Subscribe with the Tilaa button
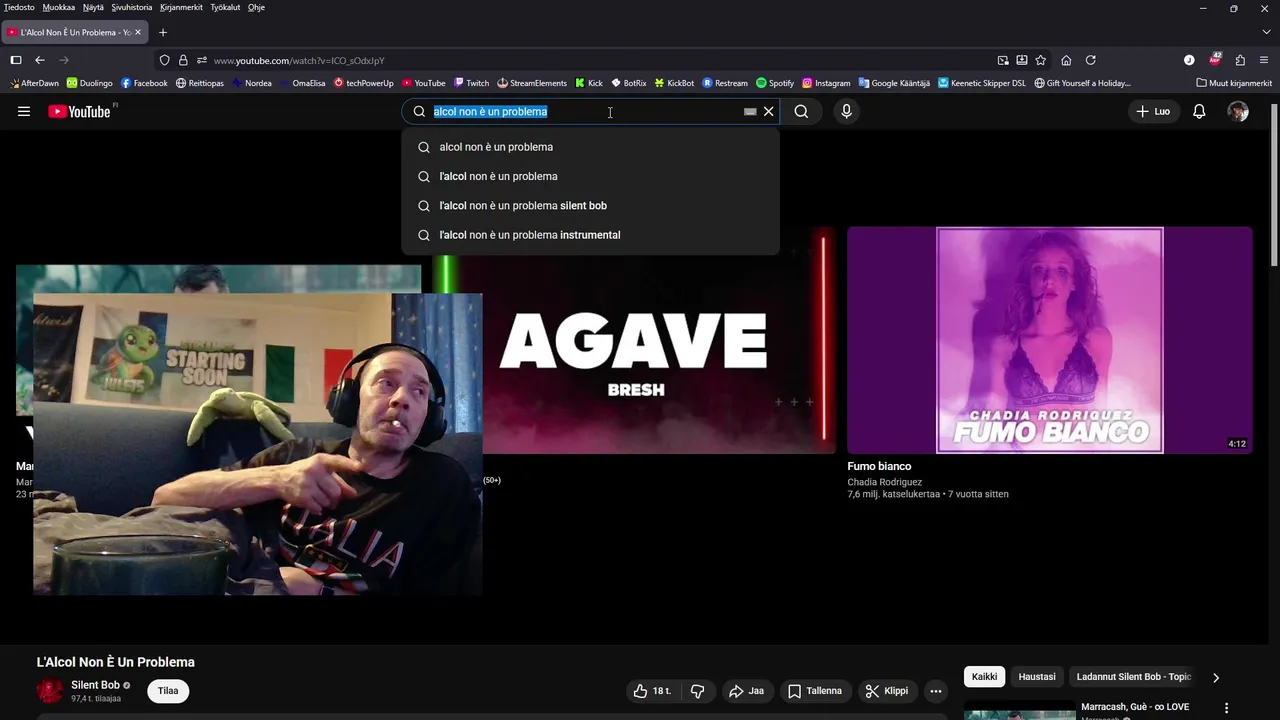 [x=168, y=691]
